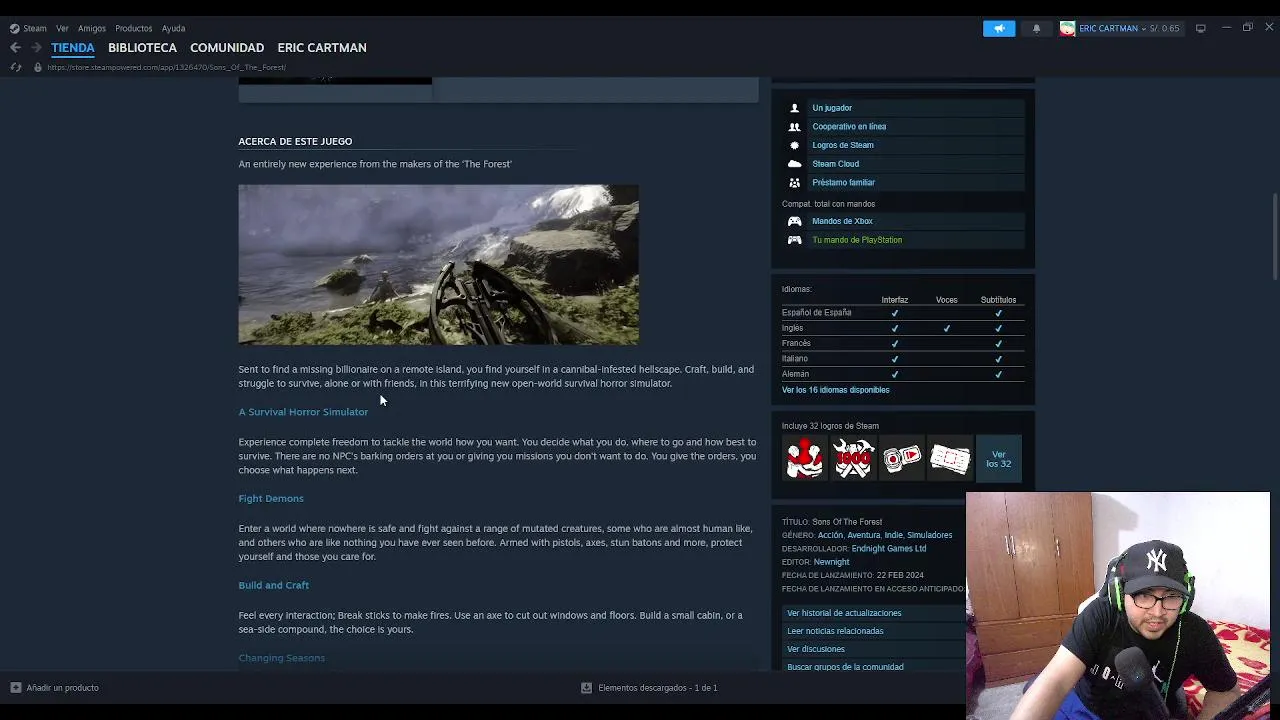The height and width of the screenshot is (720, 1280).
Task: Click the Changing Seasons heading
Action: [281, 658]
